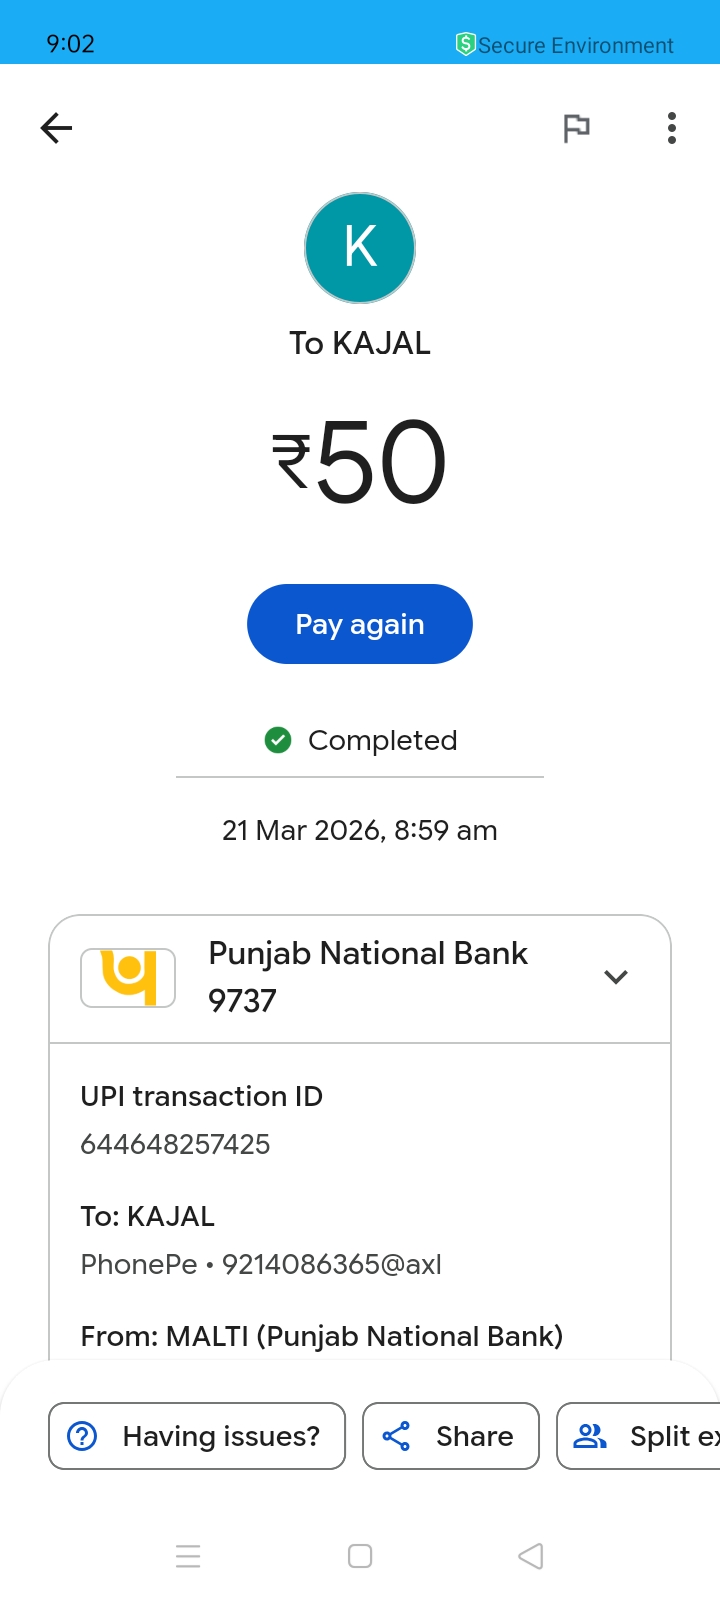Tap KAJAL's teal profile avatar
Screen dimensions: 720x1600
(x=360, y=248)
